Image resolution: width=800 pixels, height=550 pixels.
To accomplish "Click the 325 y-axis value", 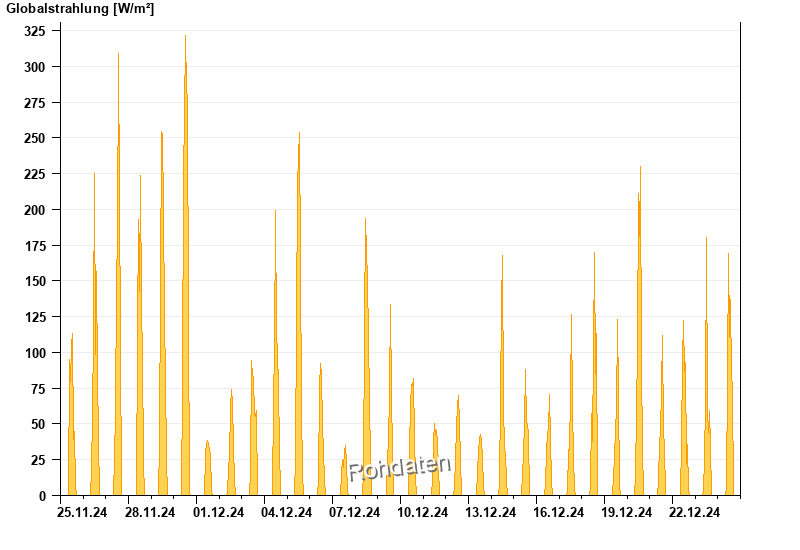I will coord(35,31).
